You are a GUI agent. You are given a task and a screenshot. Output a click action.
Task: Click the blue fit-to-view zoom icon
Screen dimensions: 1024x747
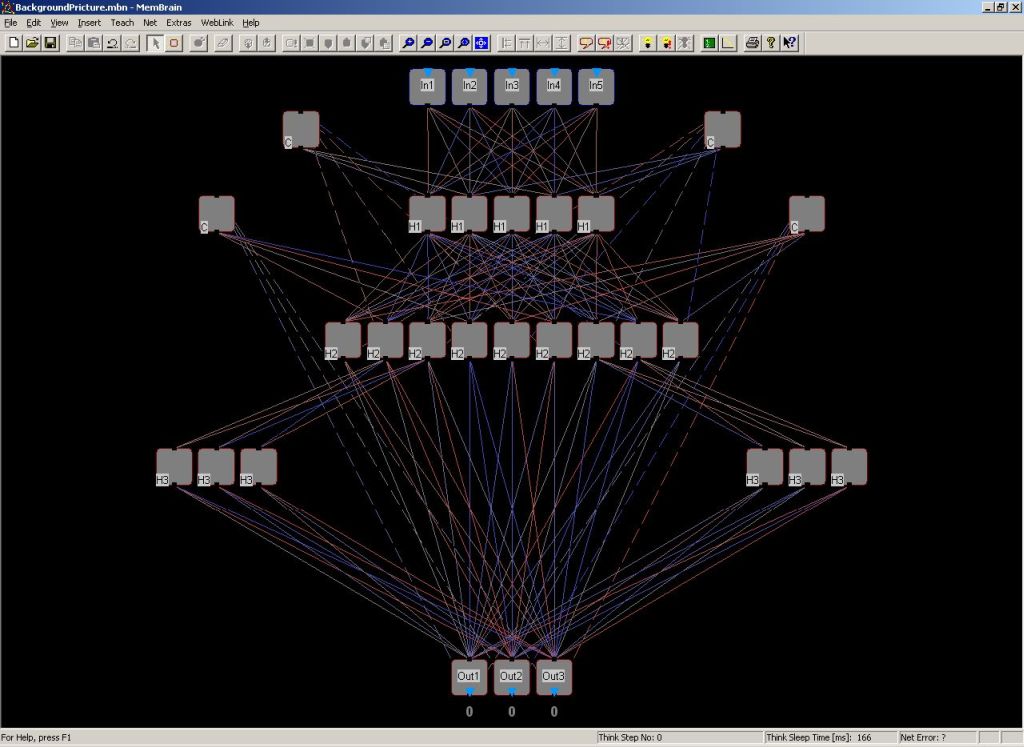pos(481,43)
